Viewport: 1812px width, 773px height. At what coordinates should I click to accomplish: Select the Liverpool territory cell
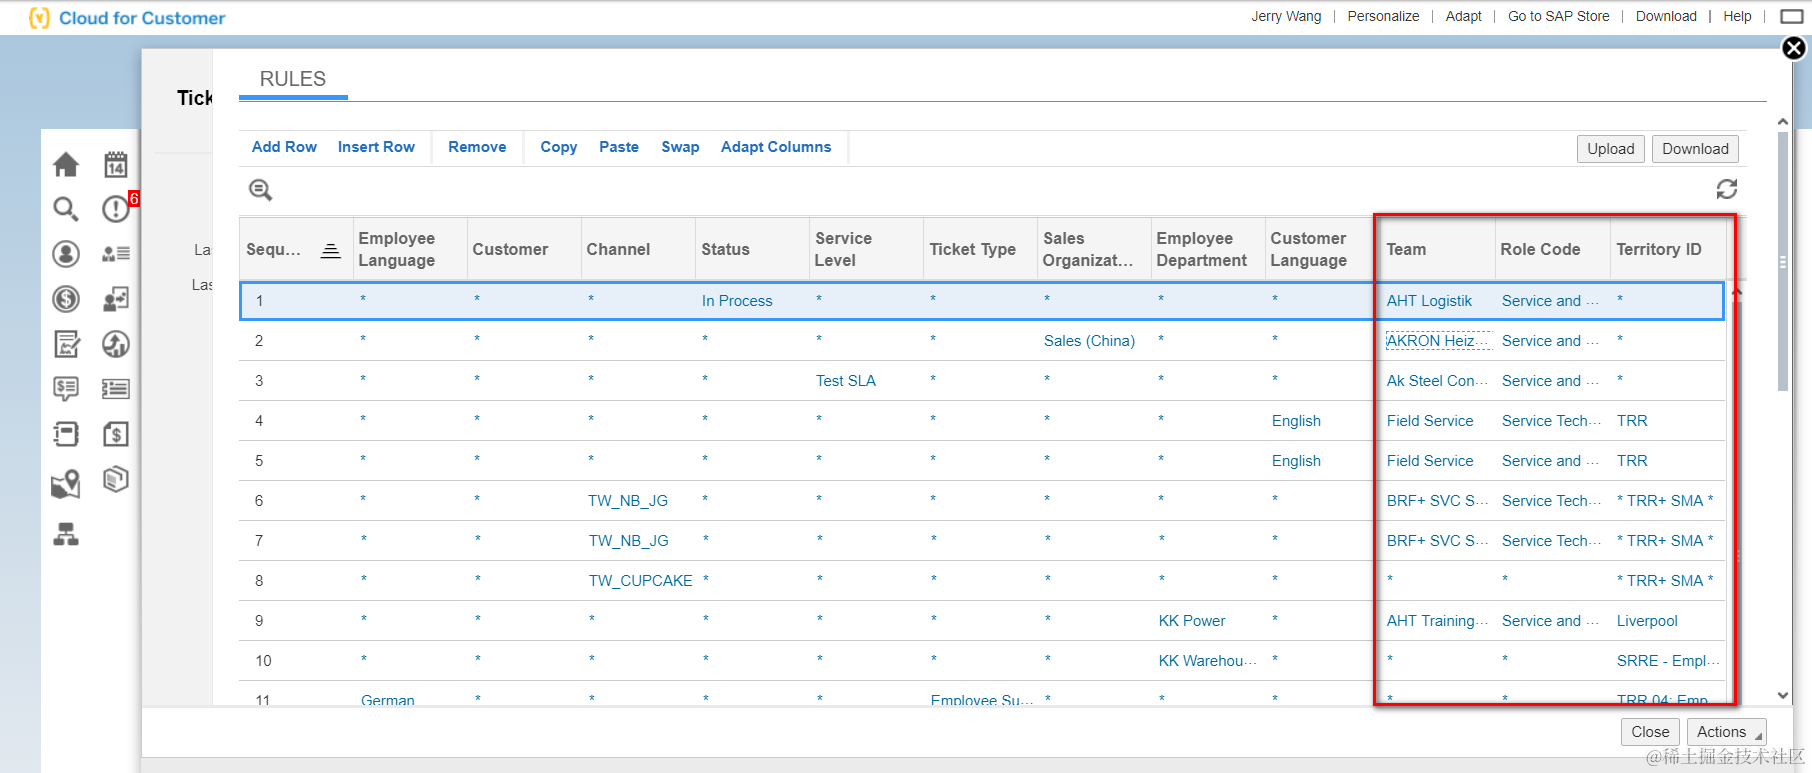tap(1647, 621)
